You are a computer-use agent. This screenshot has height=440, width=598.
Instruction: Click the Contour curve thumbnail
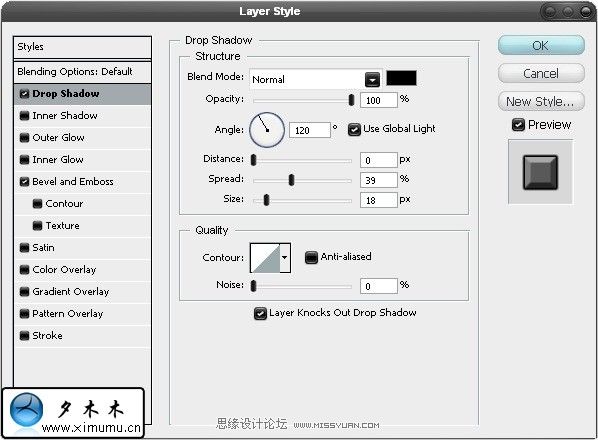click(x=265, y=258)
